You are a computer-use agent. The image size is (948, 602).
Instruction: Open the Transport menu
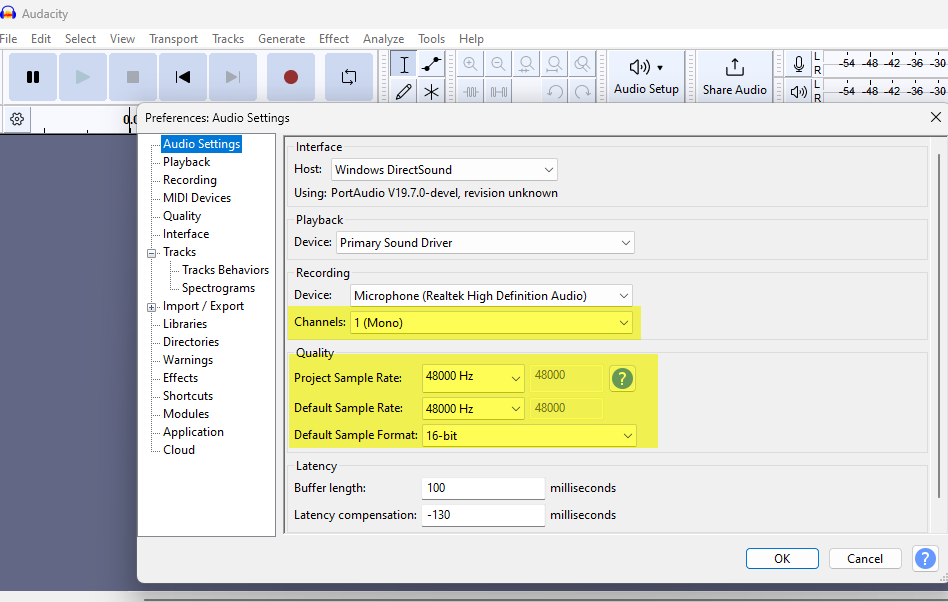[x=174, y=39]
